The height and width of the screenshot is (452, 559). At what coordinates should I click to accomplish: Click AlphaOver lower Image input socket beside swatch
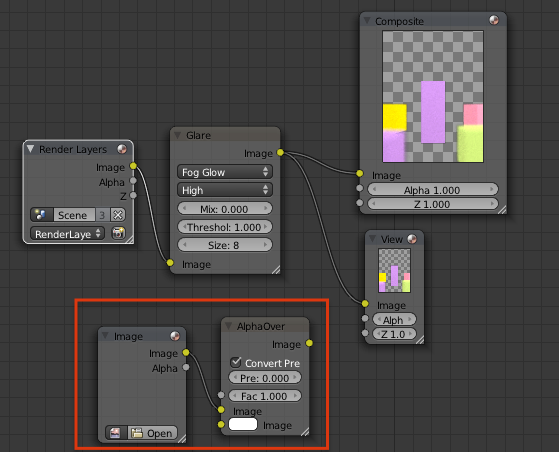(221, 425)
